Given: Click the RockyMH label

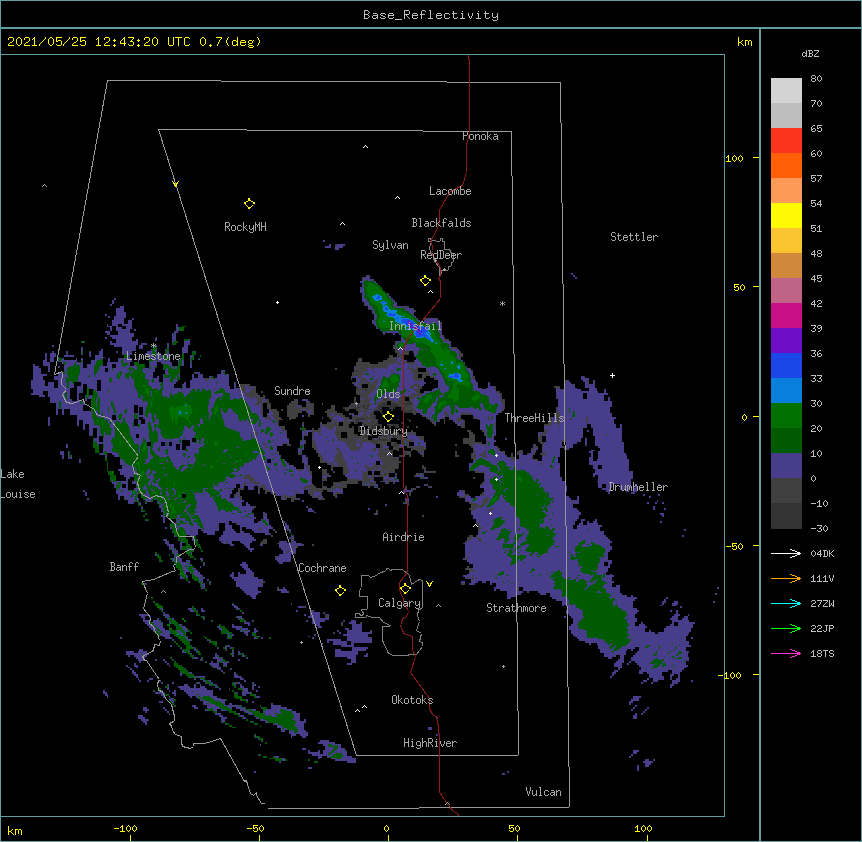Looking at the screenshot, I should pyautogui.click(x=245, y=227).
